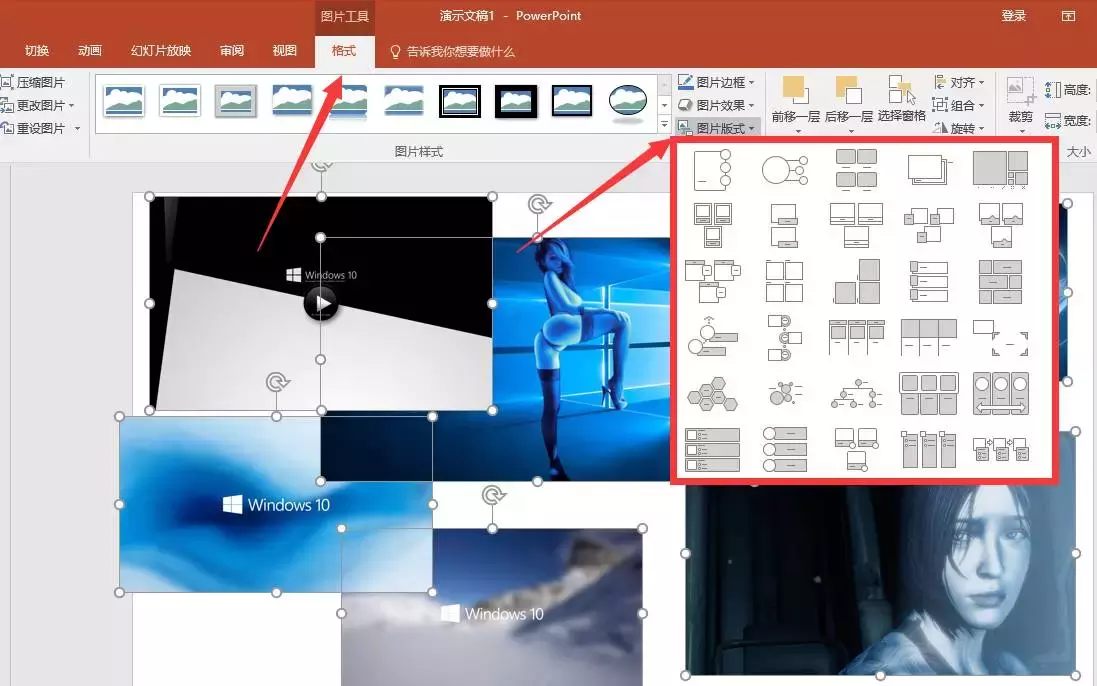Choose the last layout in gallery bottom row

(1000, 449)
